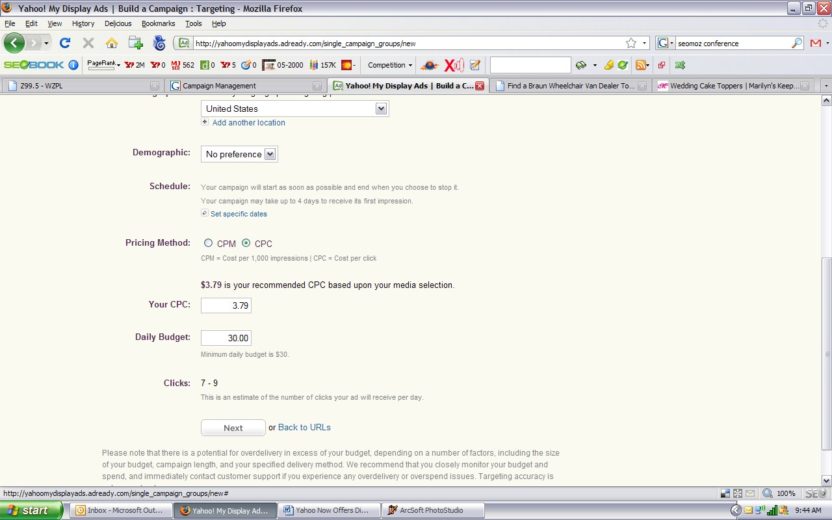832x520 pixels.
Task: Open the Edit menu
Action: click(x=31, y=23)
